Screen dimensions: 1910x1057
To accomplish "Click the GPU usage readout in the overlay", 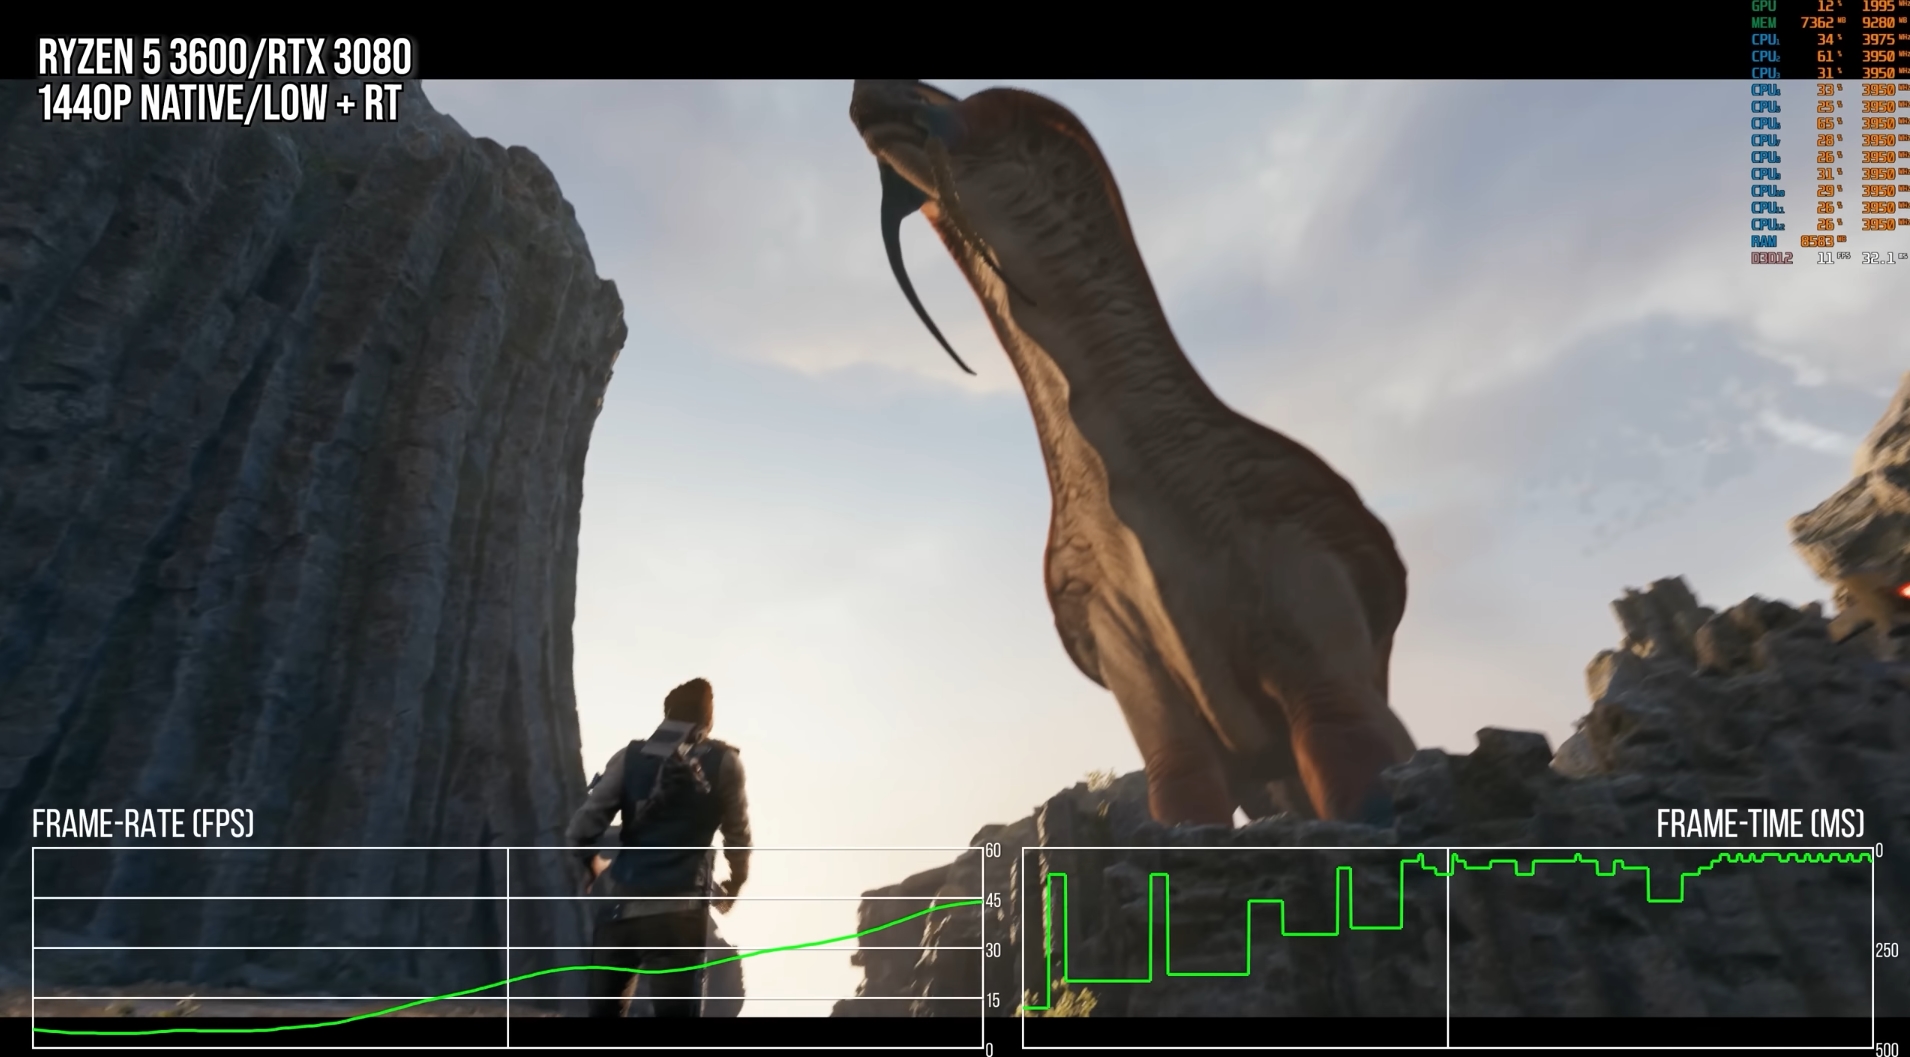I will pos(1825,8).
